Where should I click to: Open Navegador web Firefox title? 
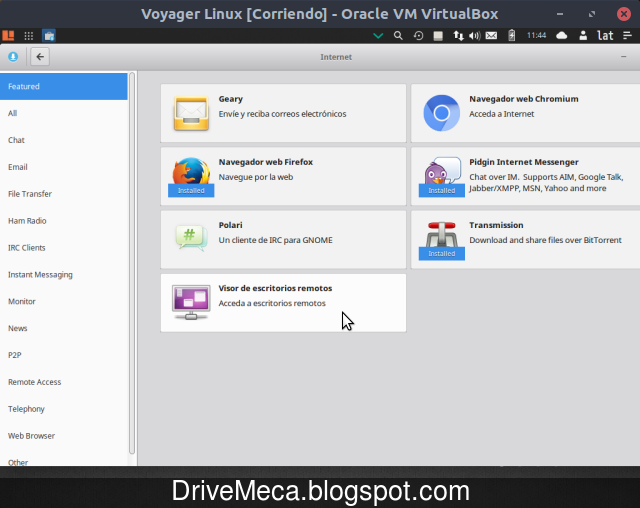[x=266, y=162]
